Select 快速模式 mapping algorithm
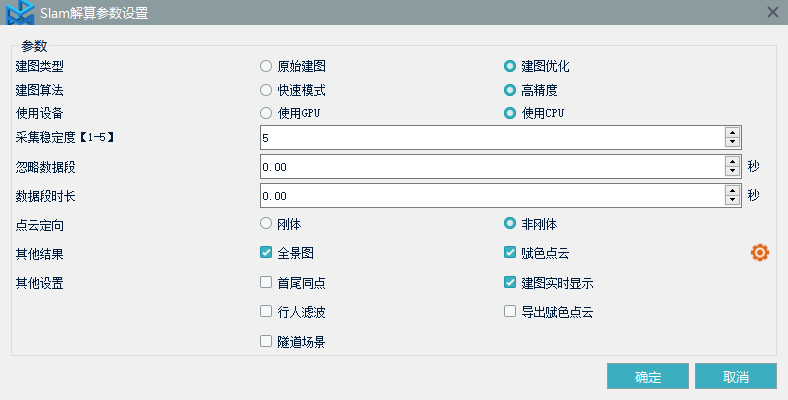The image size is (788, 400). click(266, 89)
